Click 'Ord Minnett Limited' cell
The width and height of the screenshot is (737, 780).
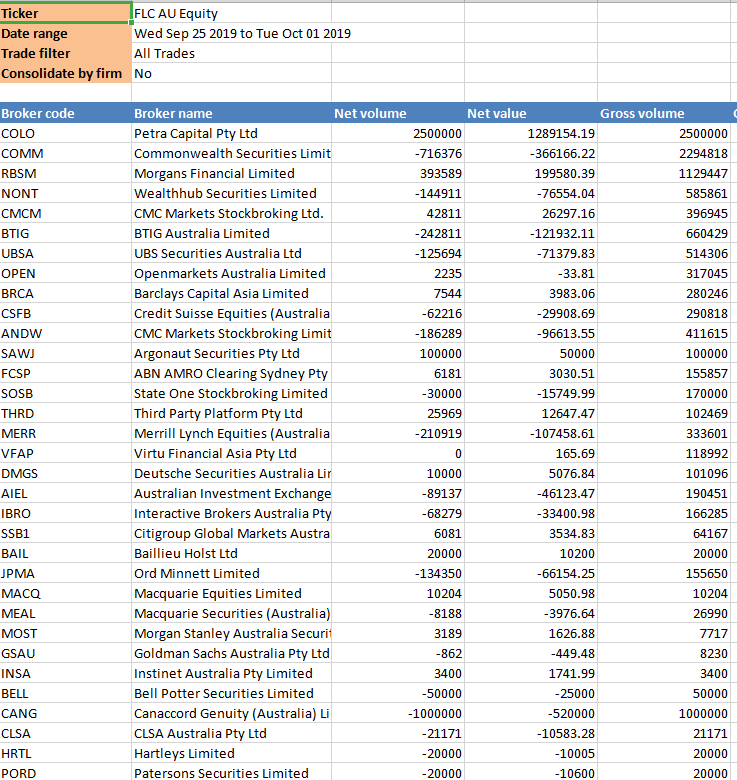pos(232,573)
